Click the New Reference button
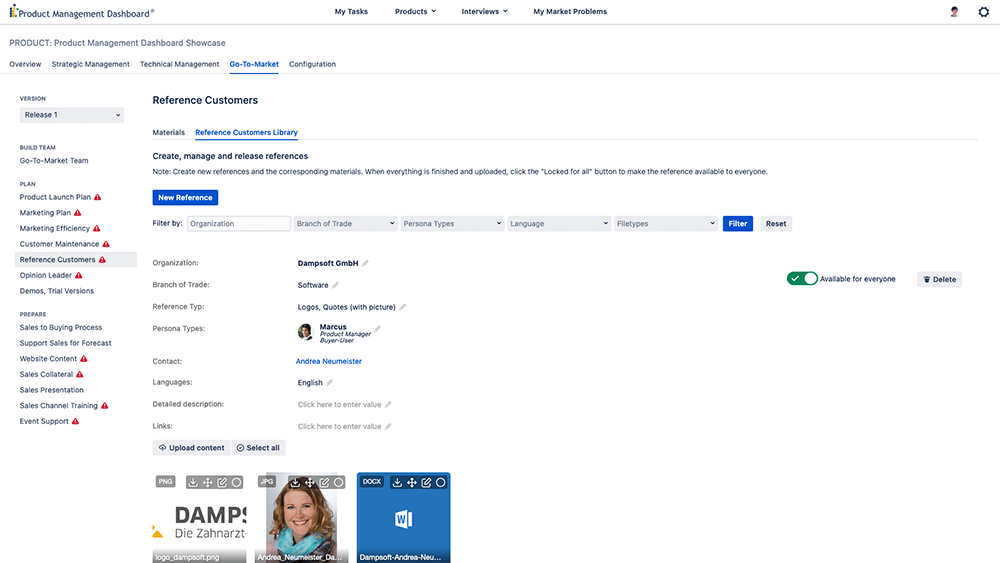 pyautogui.click(x=185, y=198)
